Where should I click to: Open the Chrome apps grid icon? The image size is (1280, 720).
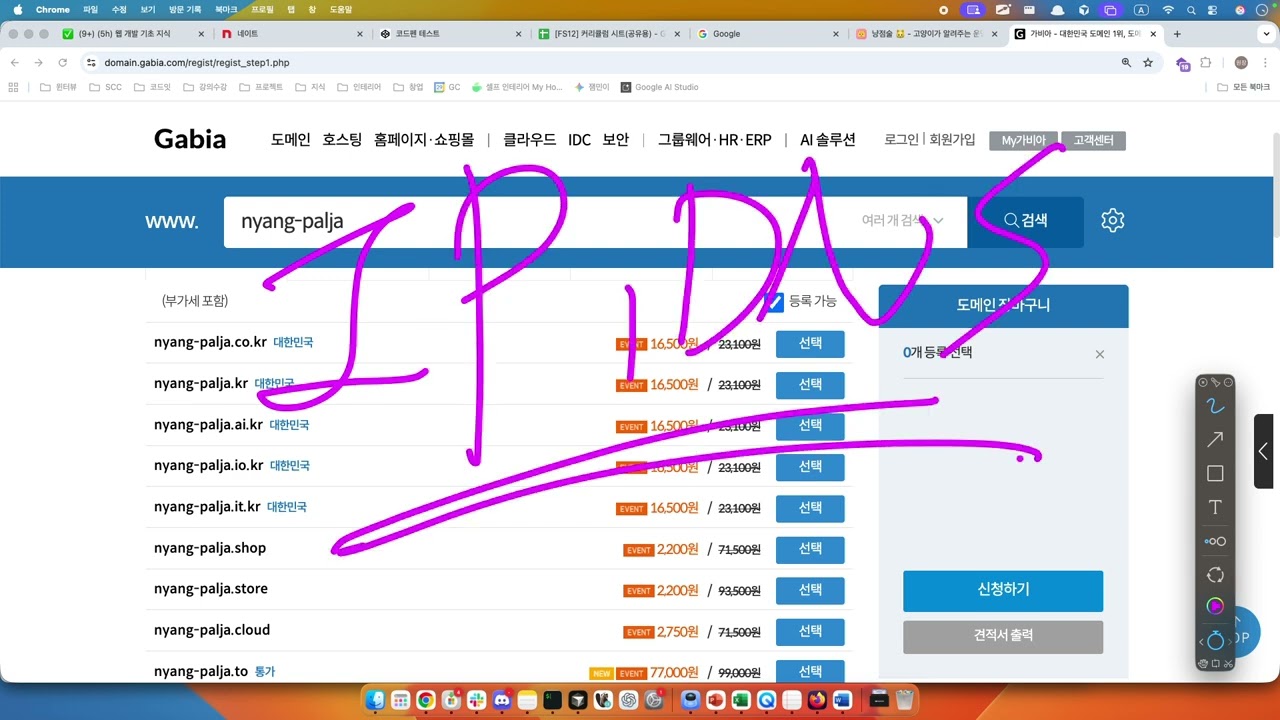[14, 87]
